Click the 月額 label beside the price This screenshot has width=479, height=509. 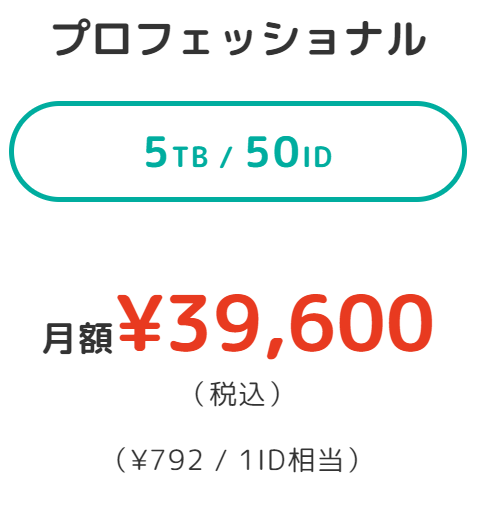78,338
